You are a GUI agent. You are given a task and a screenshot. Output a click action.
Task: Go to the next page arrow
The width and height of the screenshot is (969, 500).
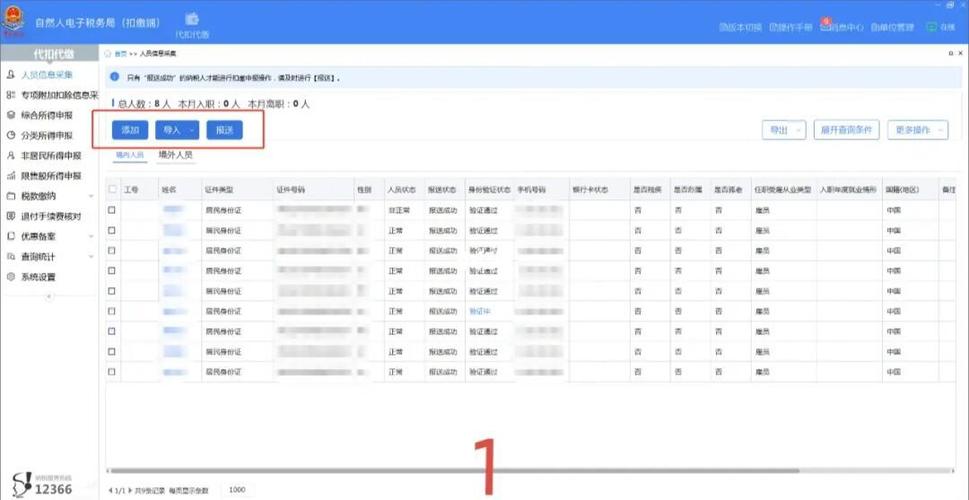click(129, 490)
